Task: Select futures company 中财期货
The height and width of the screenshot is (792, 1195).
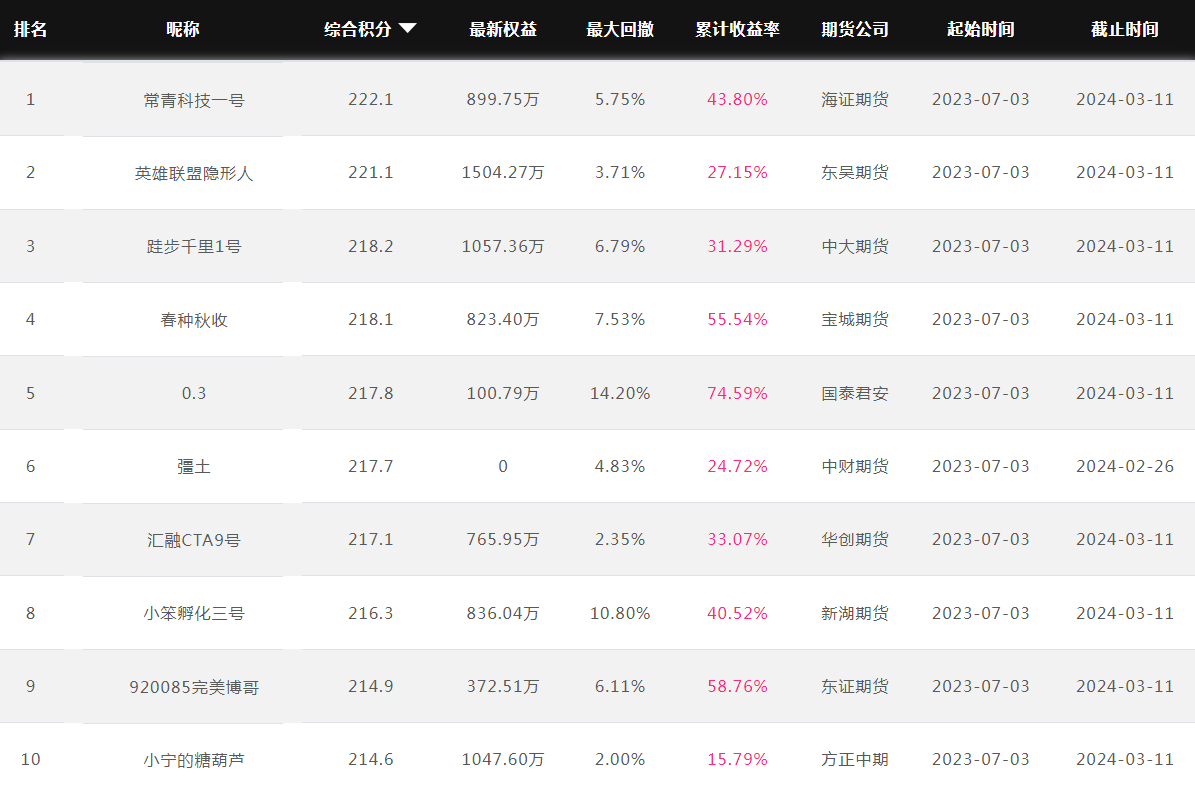Action: 855,467
